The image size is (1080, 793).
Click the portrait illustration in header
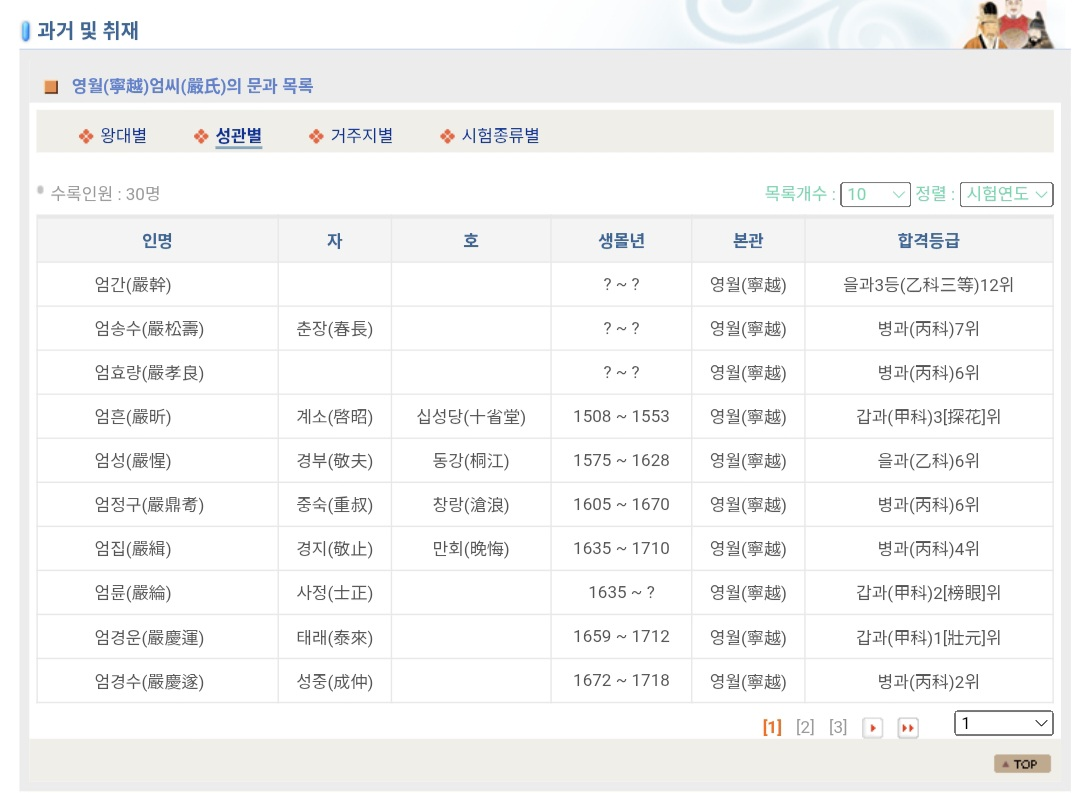point(1008,25)
